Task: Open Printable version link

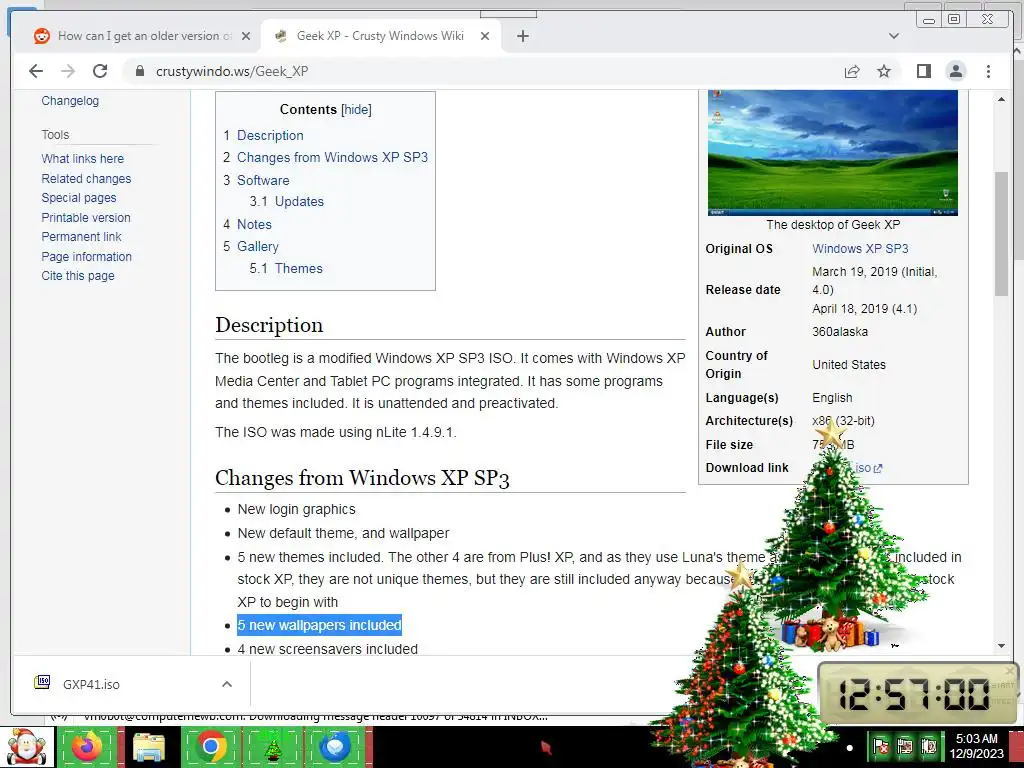Action: click(x=86, y=217)
